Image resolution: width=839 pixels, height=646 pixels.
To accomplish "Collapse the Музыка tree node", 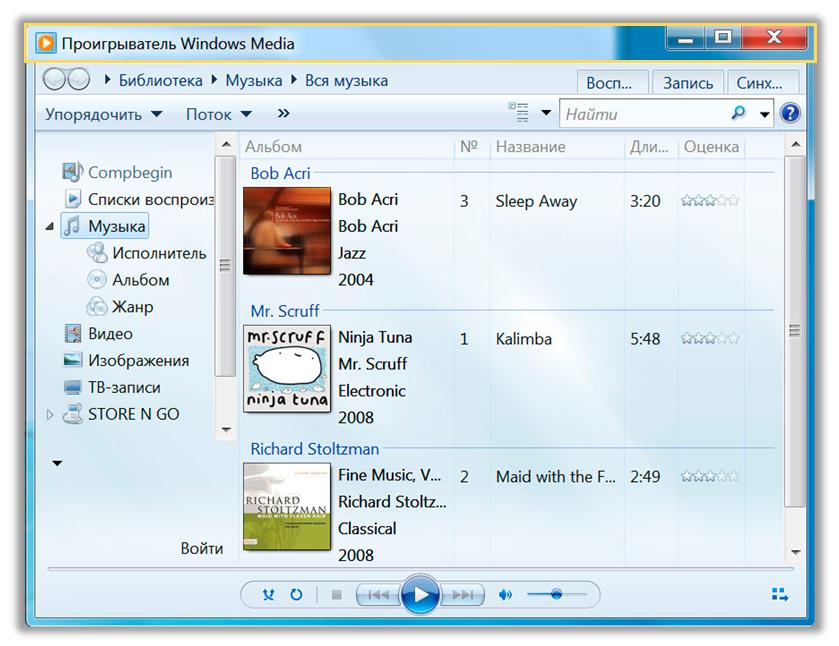I will pos(50,226).
